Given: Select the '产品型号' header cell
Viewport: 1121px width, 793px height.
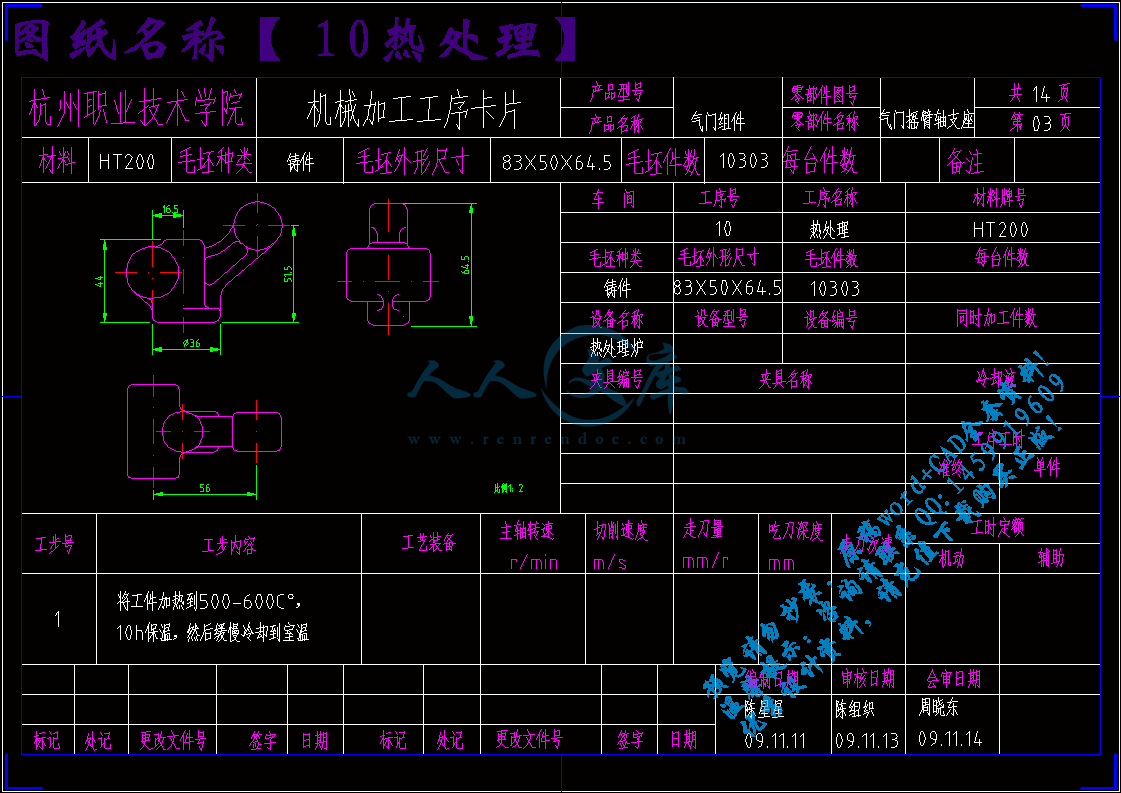Looking at the screenshot, I should pos(616,92).
